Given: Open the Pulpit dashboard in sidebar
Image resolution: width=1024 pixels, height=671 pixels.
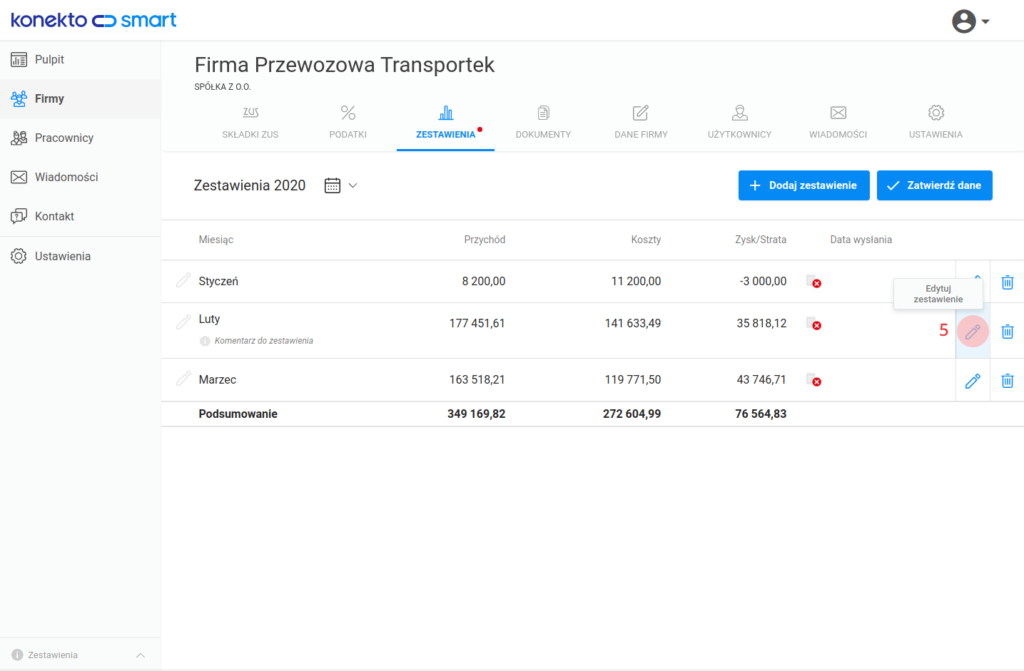Looking at the screenshot, I should [80, 59].
